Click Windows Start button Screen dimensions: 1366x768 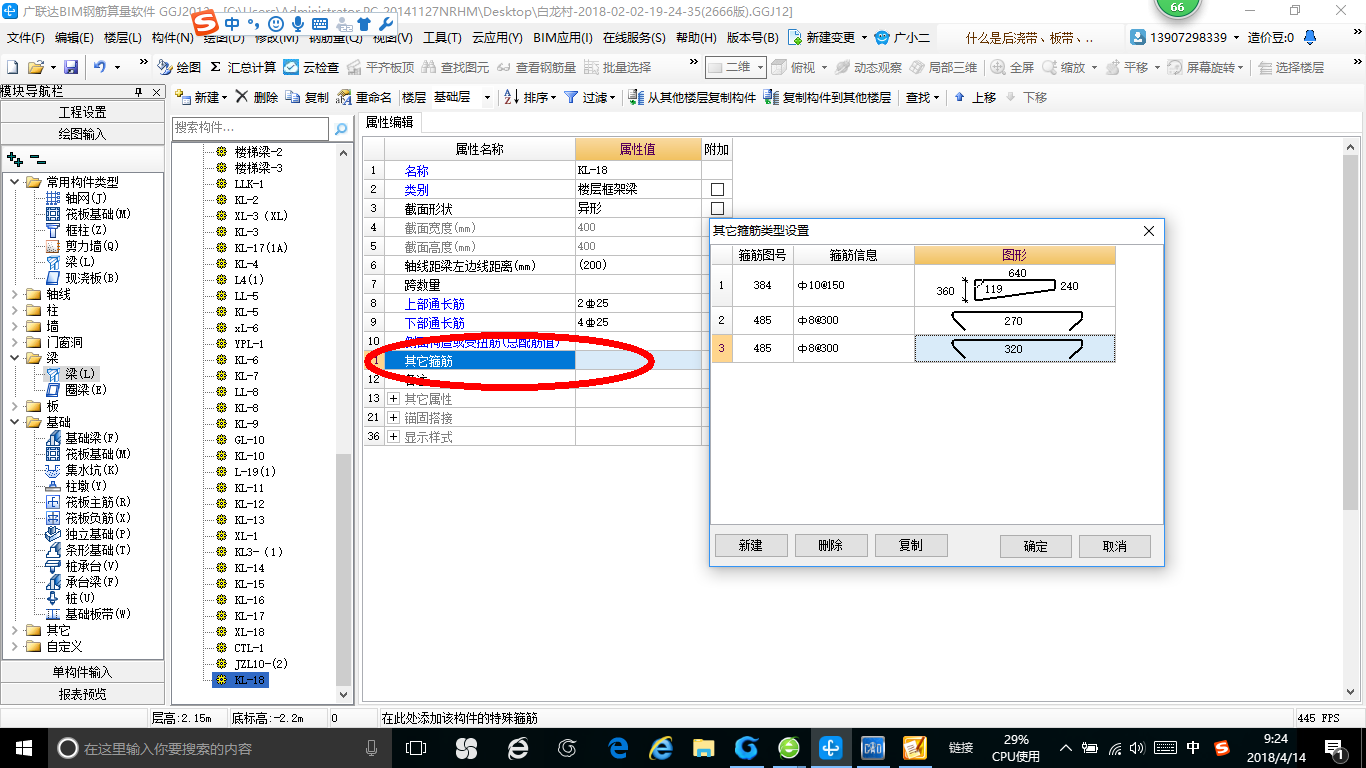(24, 748)
